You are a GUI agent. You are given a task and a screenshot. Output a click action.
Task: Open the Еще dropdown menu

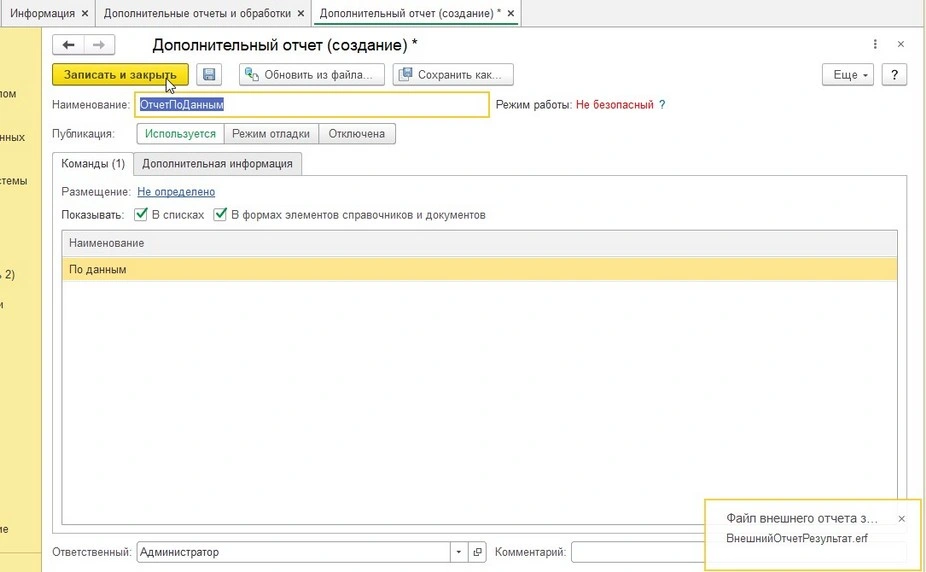point(847,75)
